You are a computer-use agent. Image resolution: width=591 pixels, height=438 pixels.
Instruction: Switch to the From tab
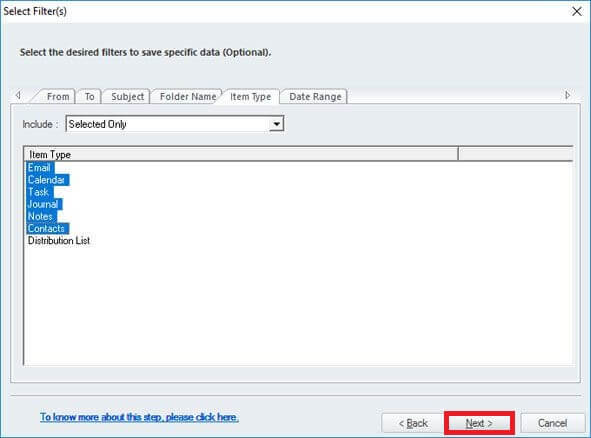coord(58,96)
